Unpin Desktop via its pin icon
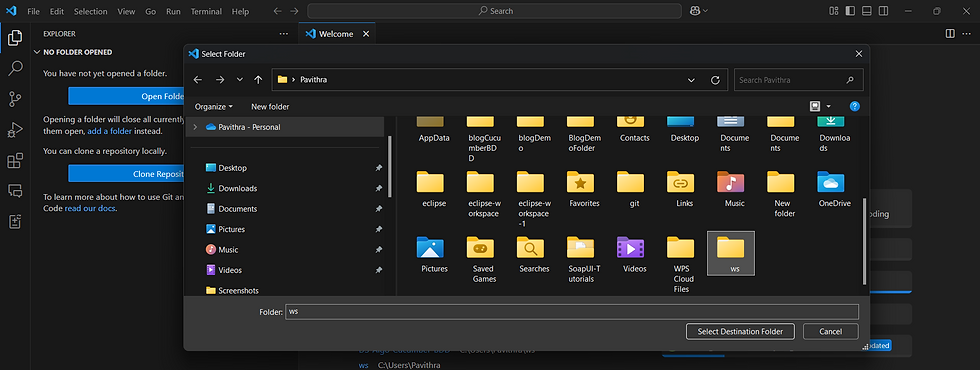 (378, 168)
